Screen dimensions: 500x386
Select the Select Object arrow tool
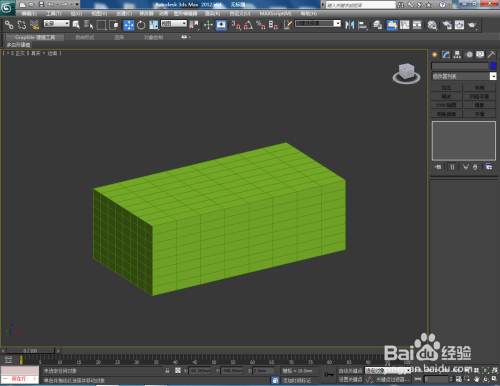(76, 25)
